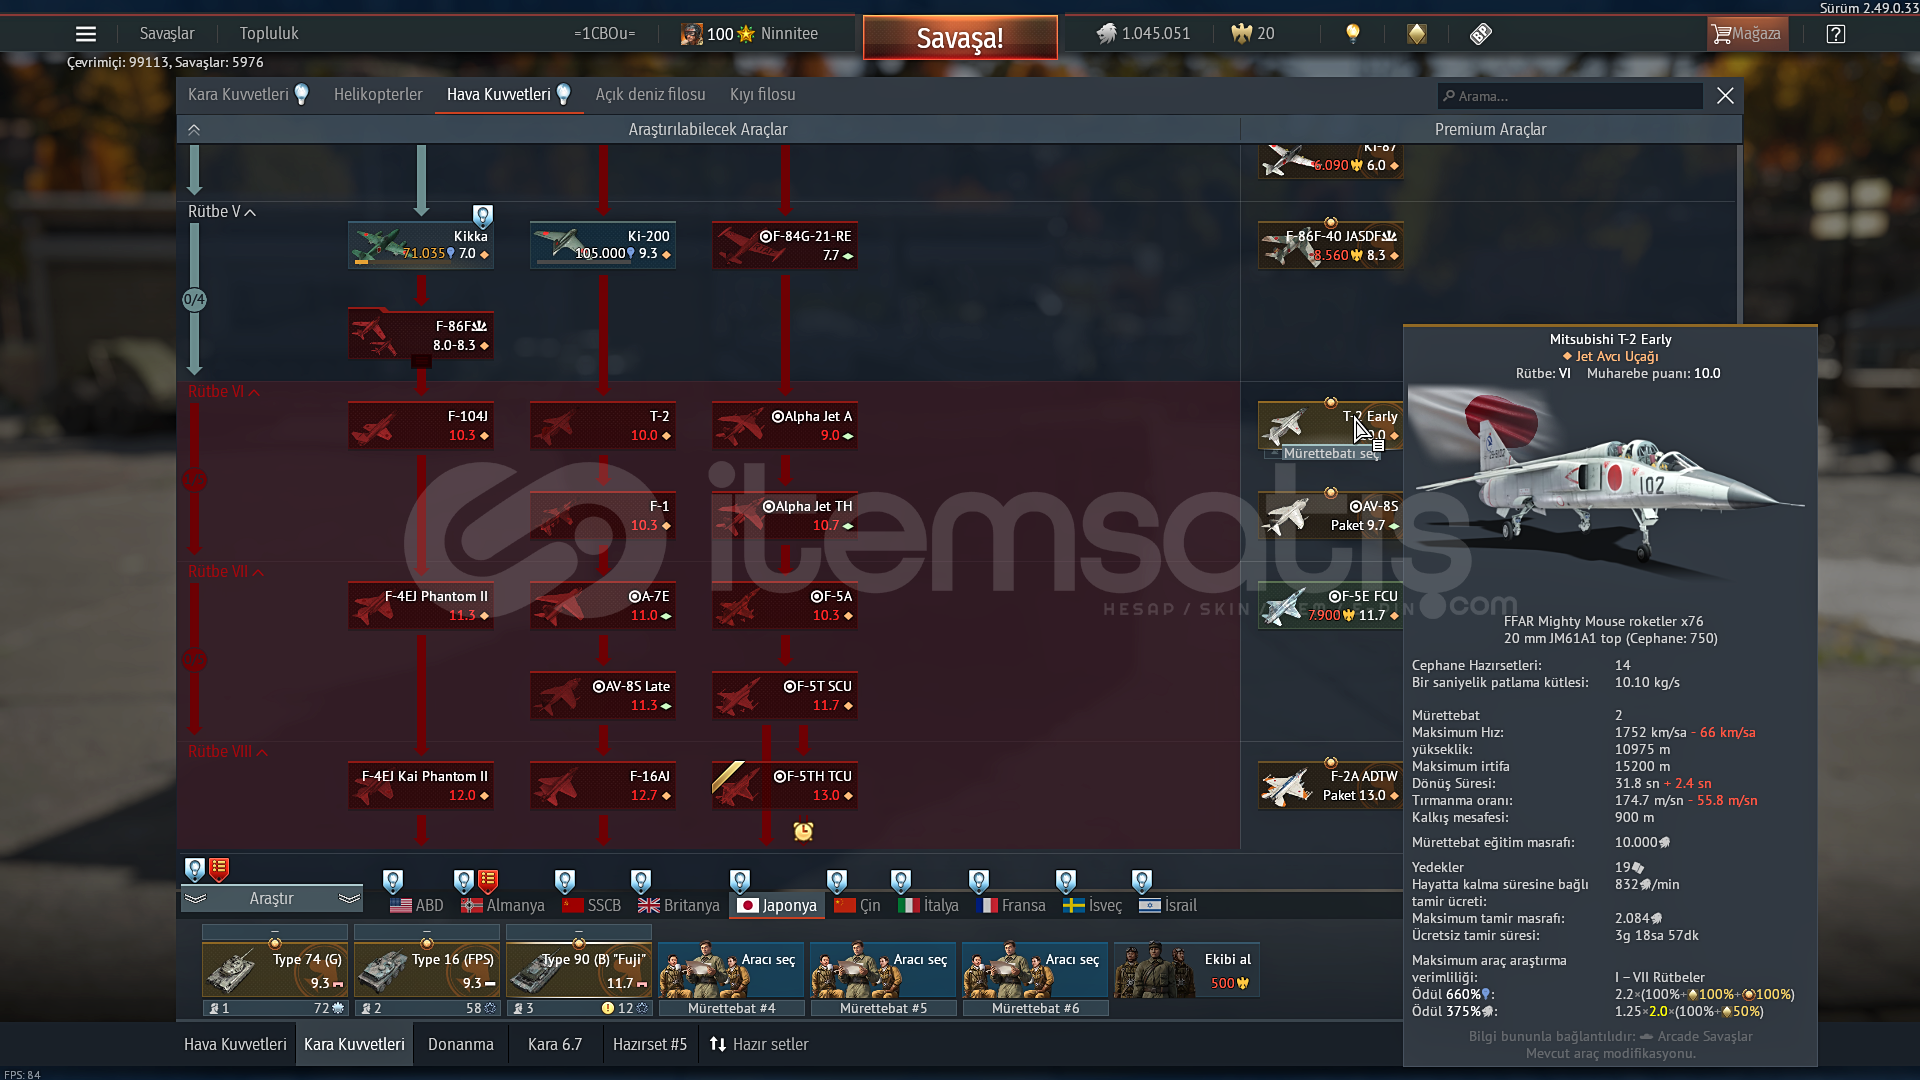
Task: Select premium AV-8S Paket 9.7
Action: coord(1331,515)
